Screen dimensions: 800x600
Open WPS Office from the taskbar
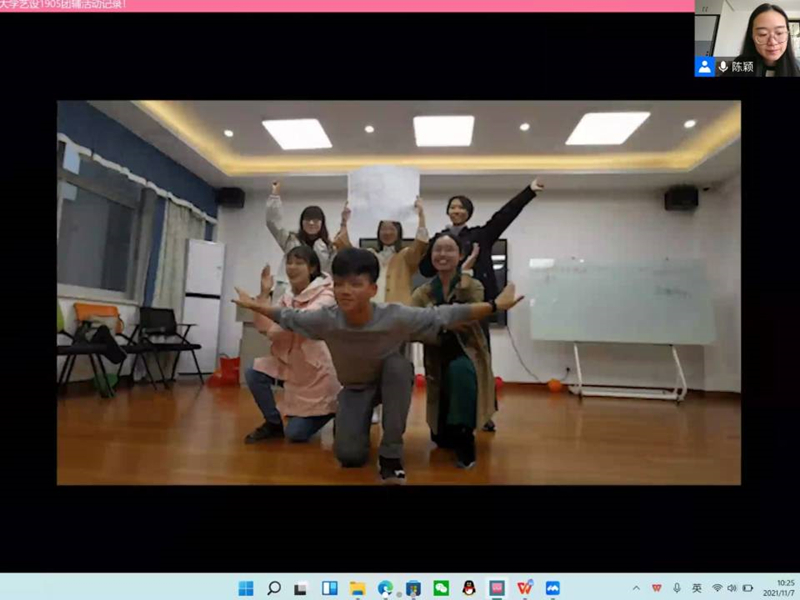coord(525,588)
